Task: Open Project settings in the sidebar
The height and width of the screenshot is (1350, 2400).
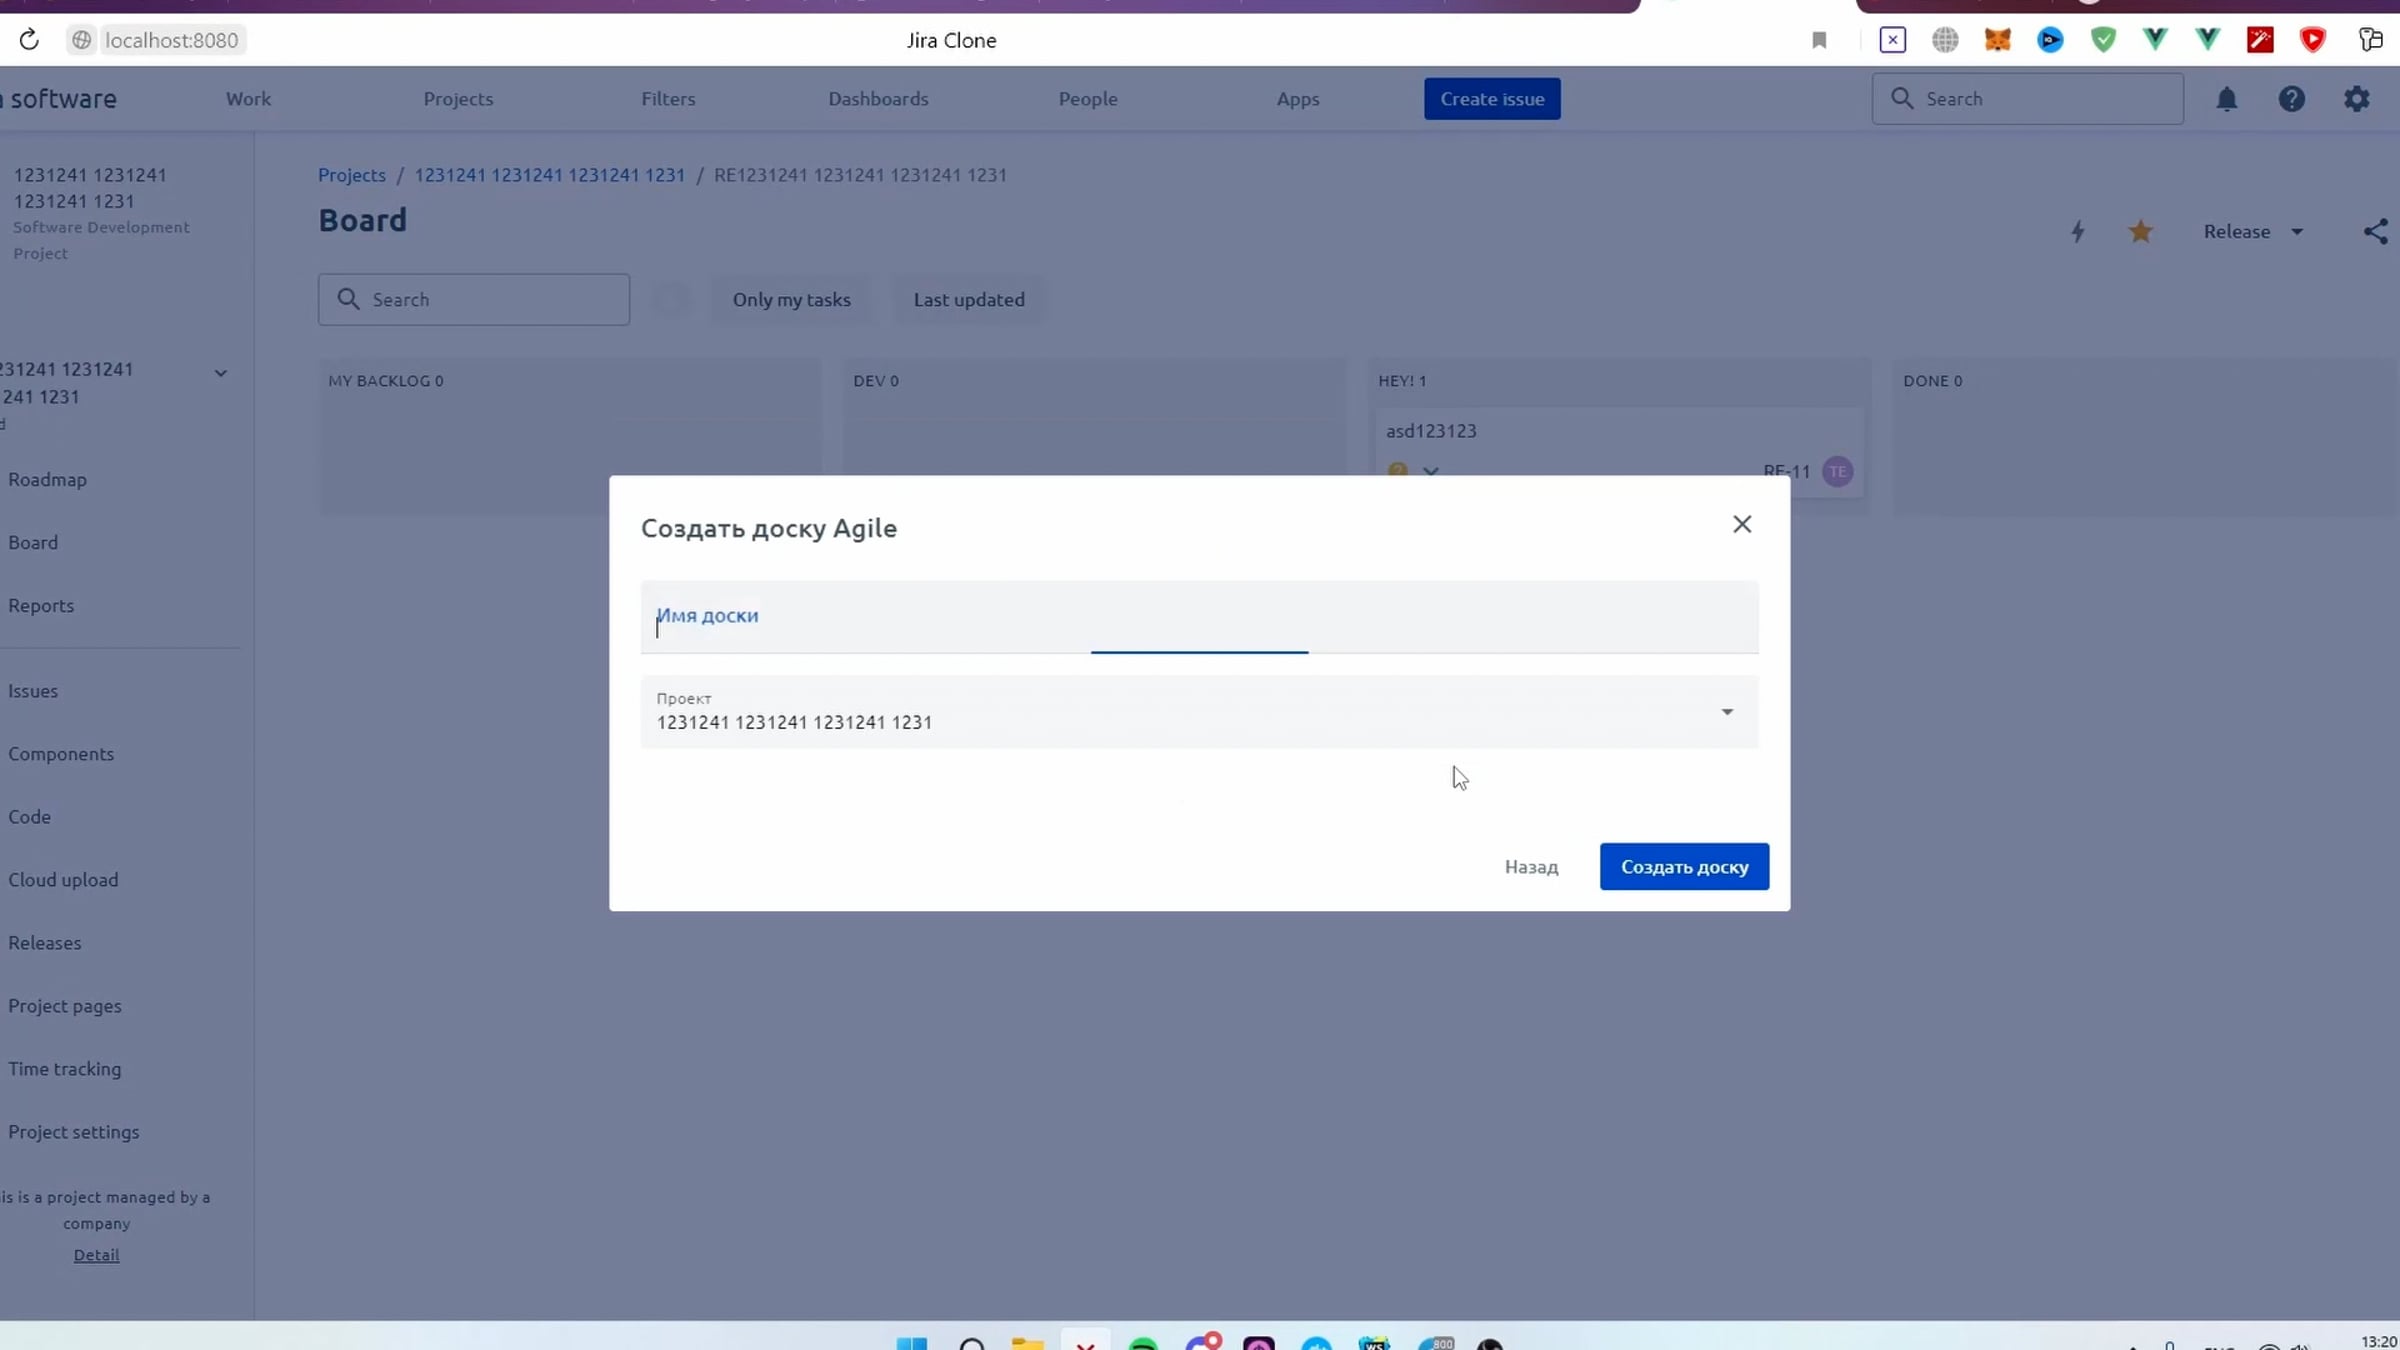Action: click(74, 1132)
